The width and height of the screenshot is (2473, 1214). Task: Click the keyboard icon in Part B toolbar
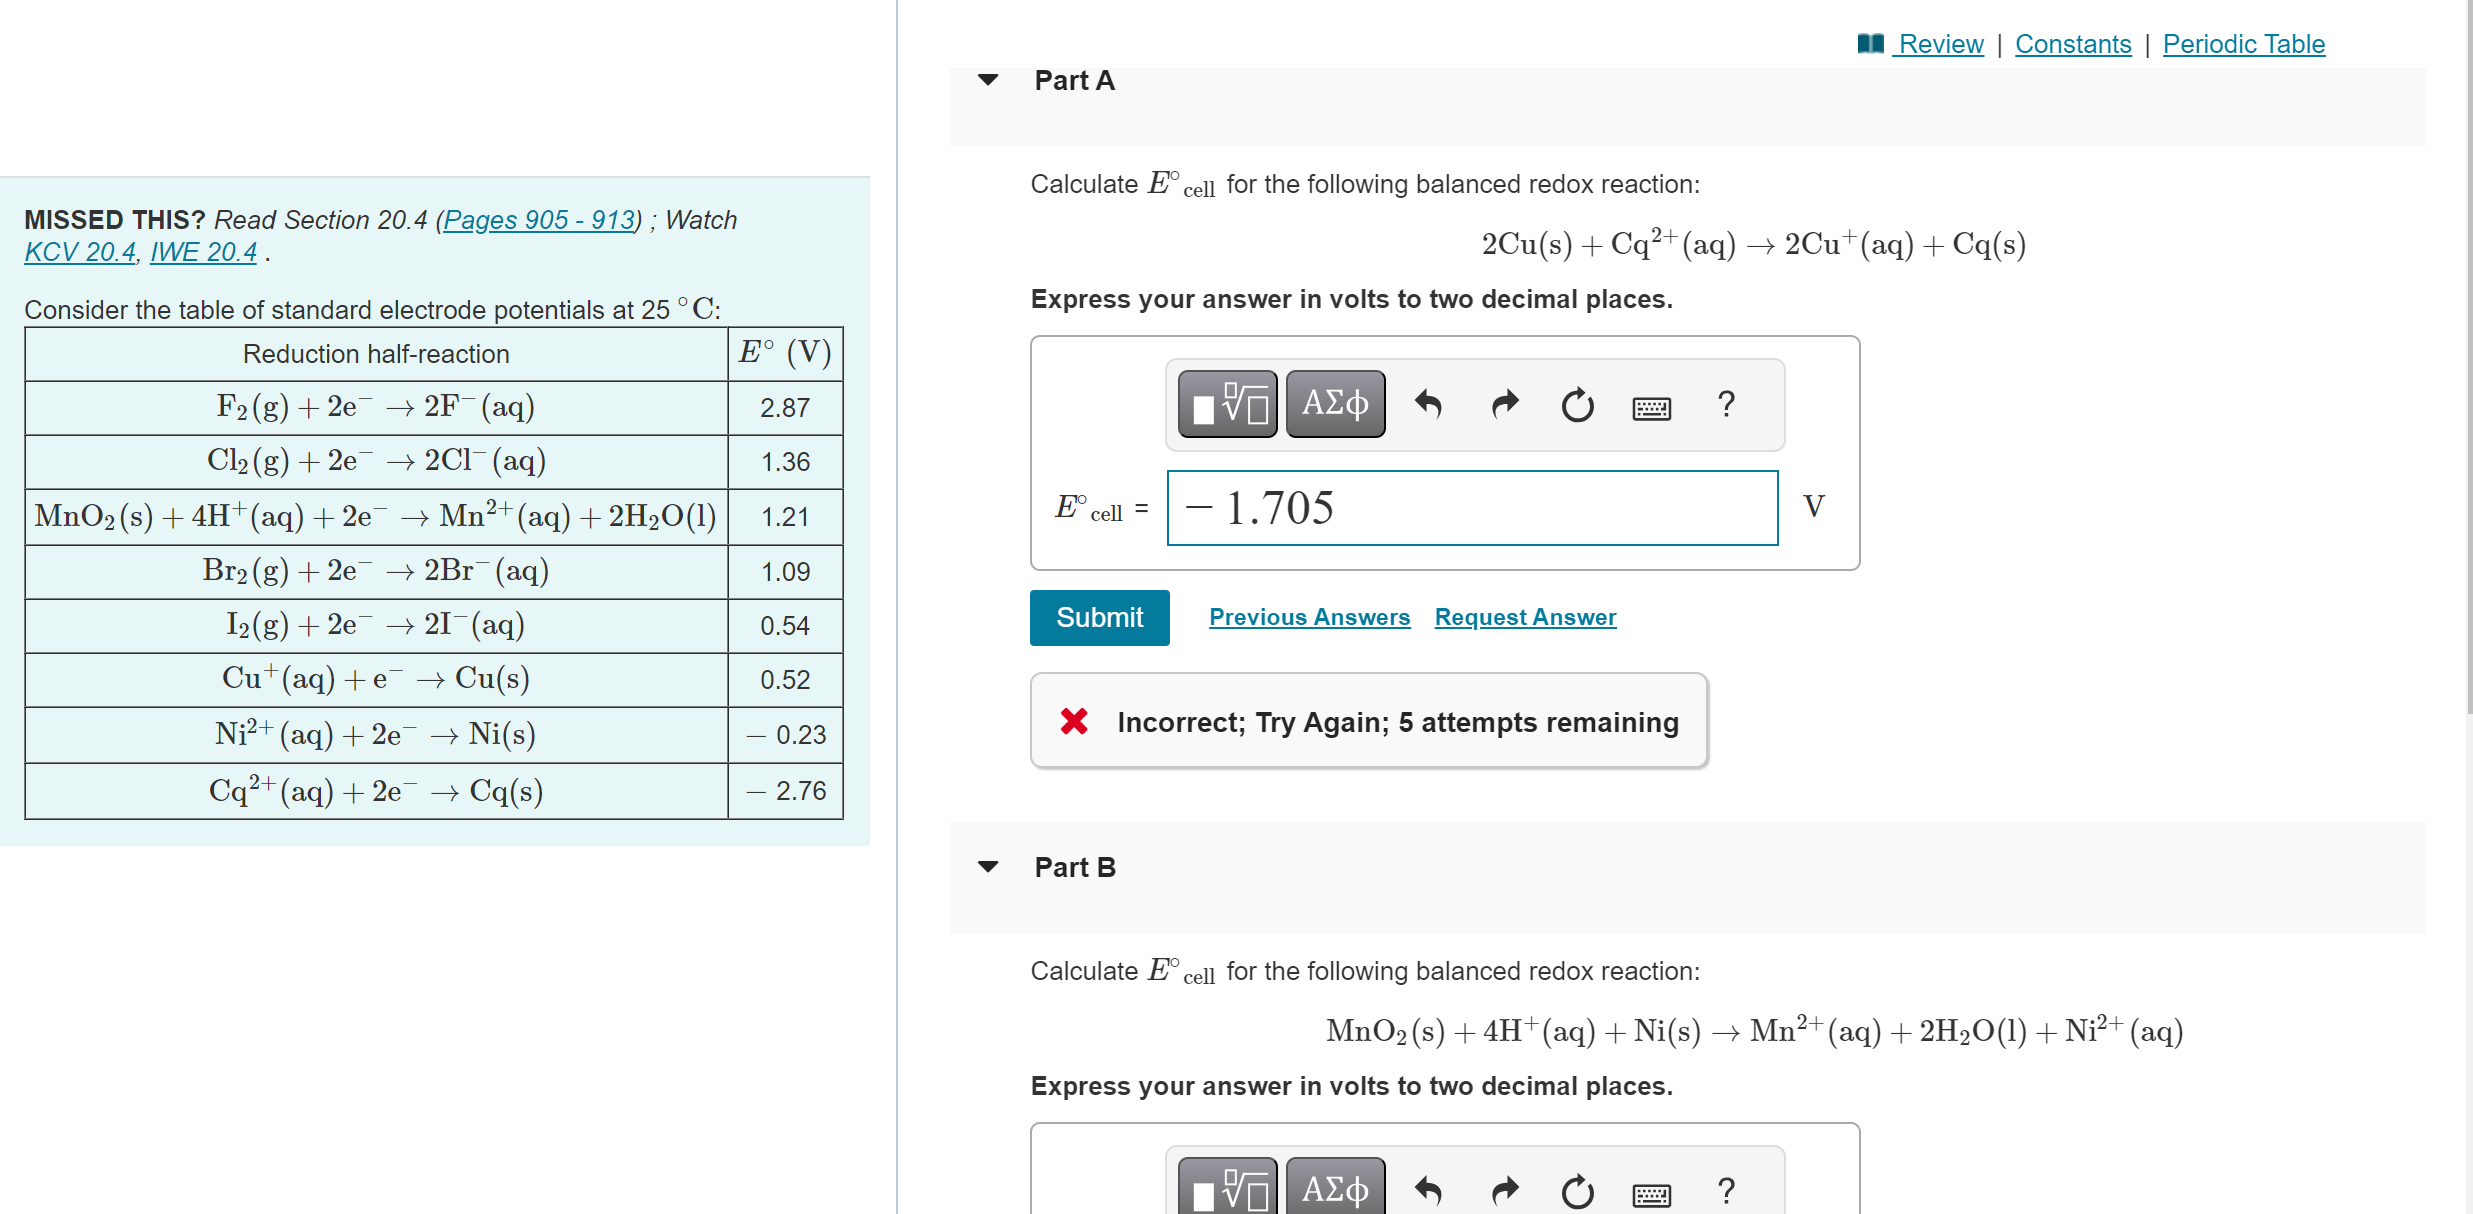(1651, 1192)
